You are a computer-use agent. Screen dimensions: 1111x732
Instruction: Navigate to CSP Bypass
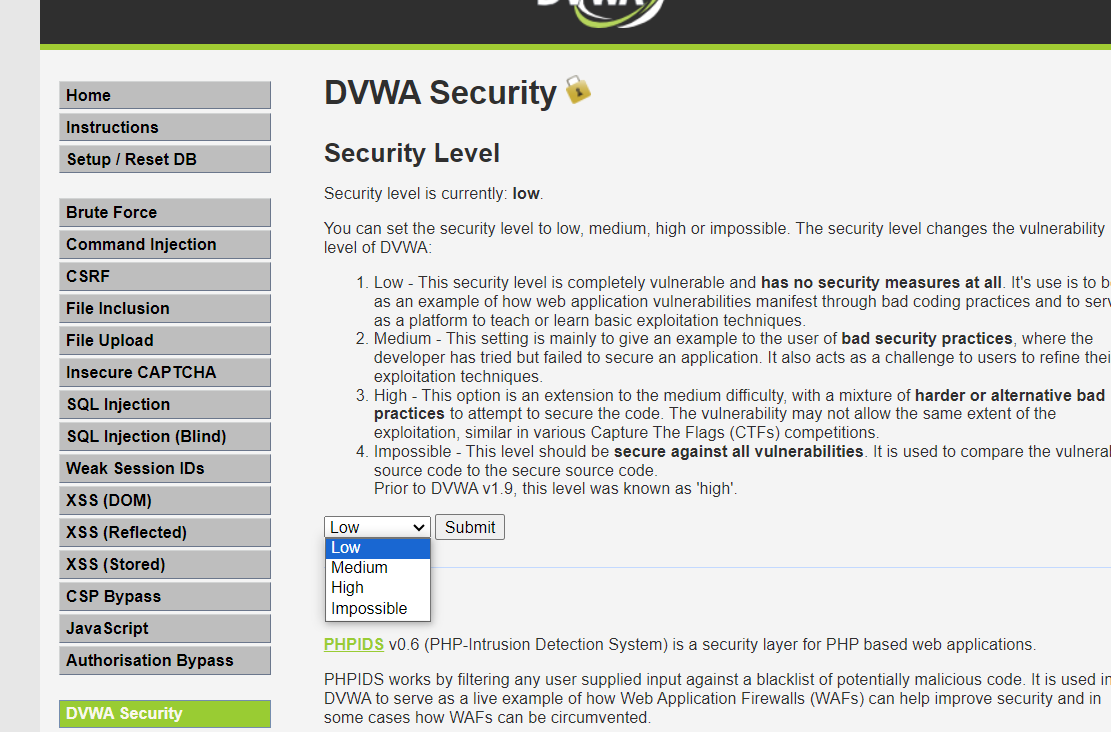click(x=164, y=596)
